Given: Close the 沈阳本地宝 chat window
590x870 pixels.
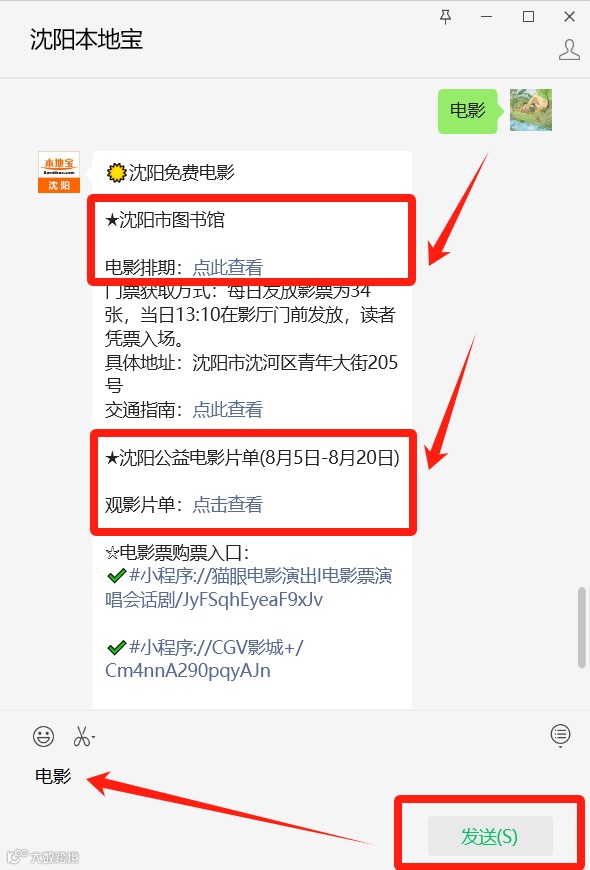Looking at the screenshot, I should tap(569, 17).
